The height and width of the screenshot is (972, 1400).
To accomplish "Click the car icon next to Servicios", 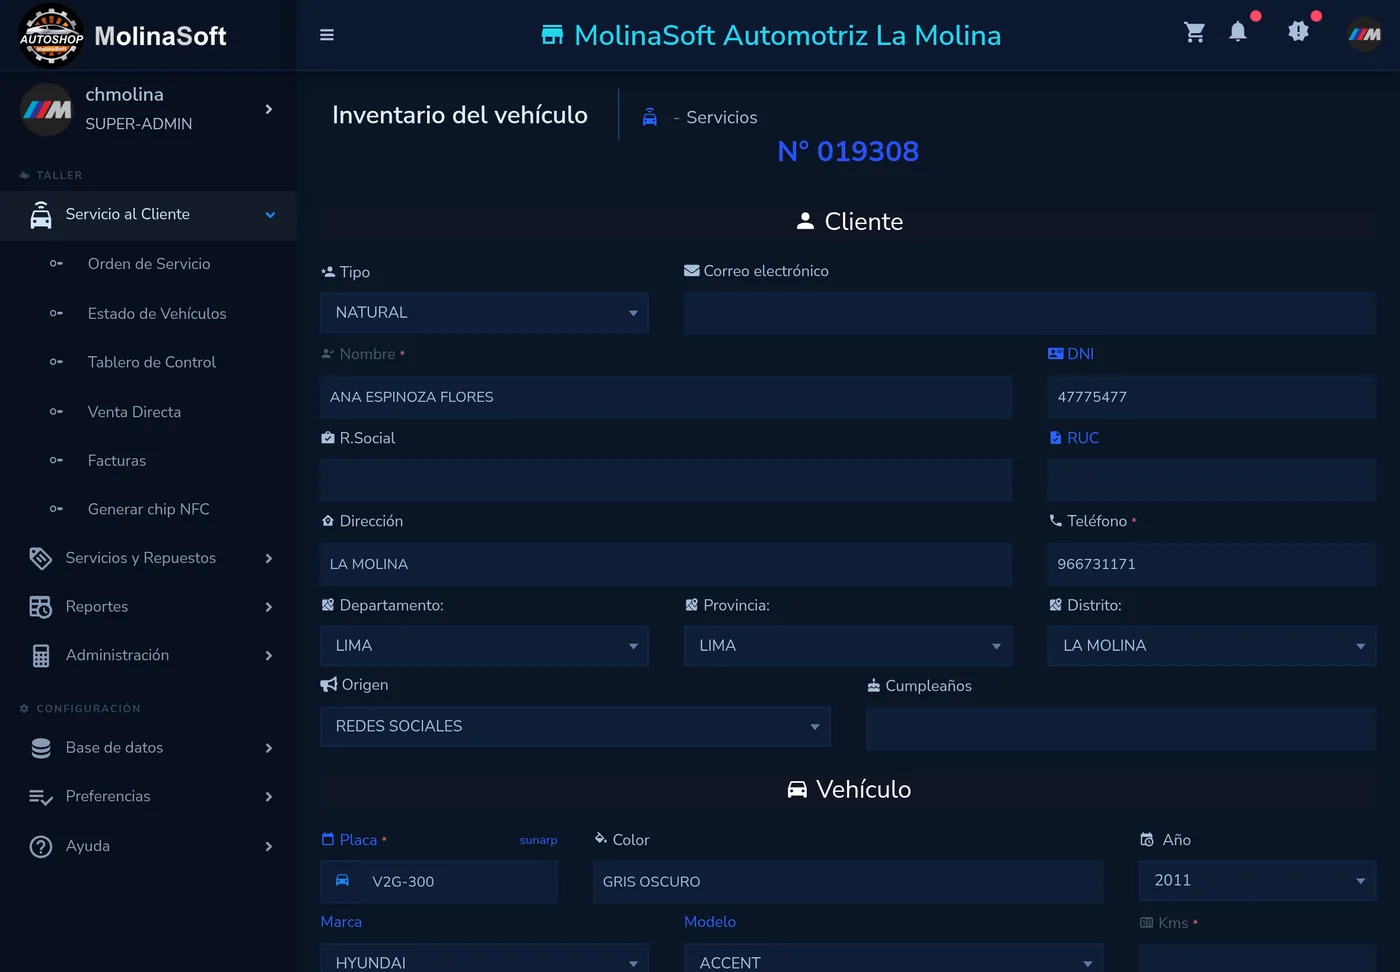I will coord(650,117).
